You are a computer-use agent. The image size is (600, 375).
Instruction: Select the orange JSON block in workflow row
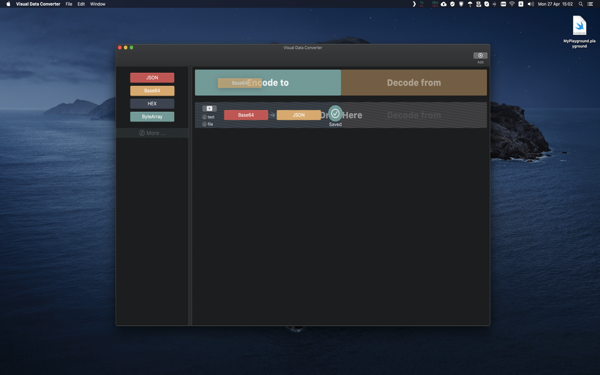(298, 115)
